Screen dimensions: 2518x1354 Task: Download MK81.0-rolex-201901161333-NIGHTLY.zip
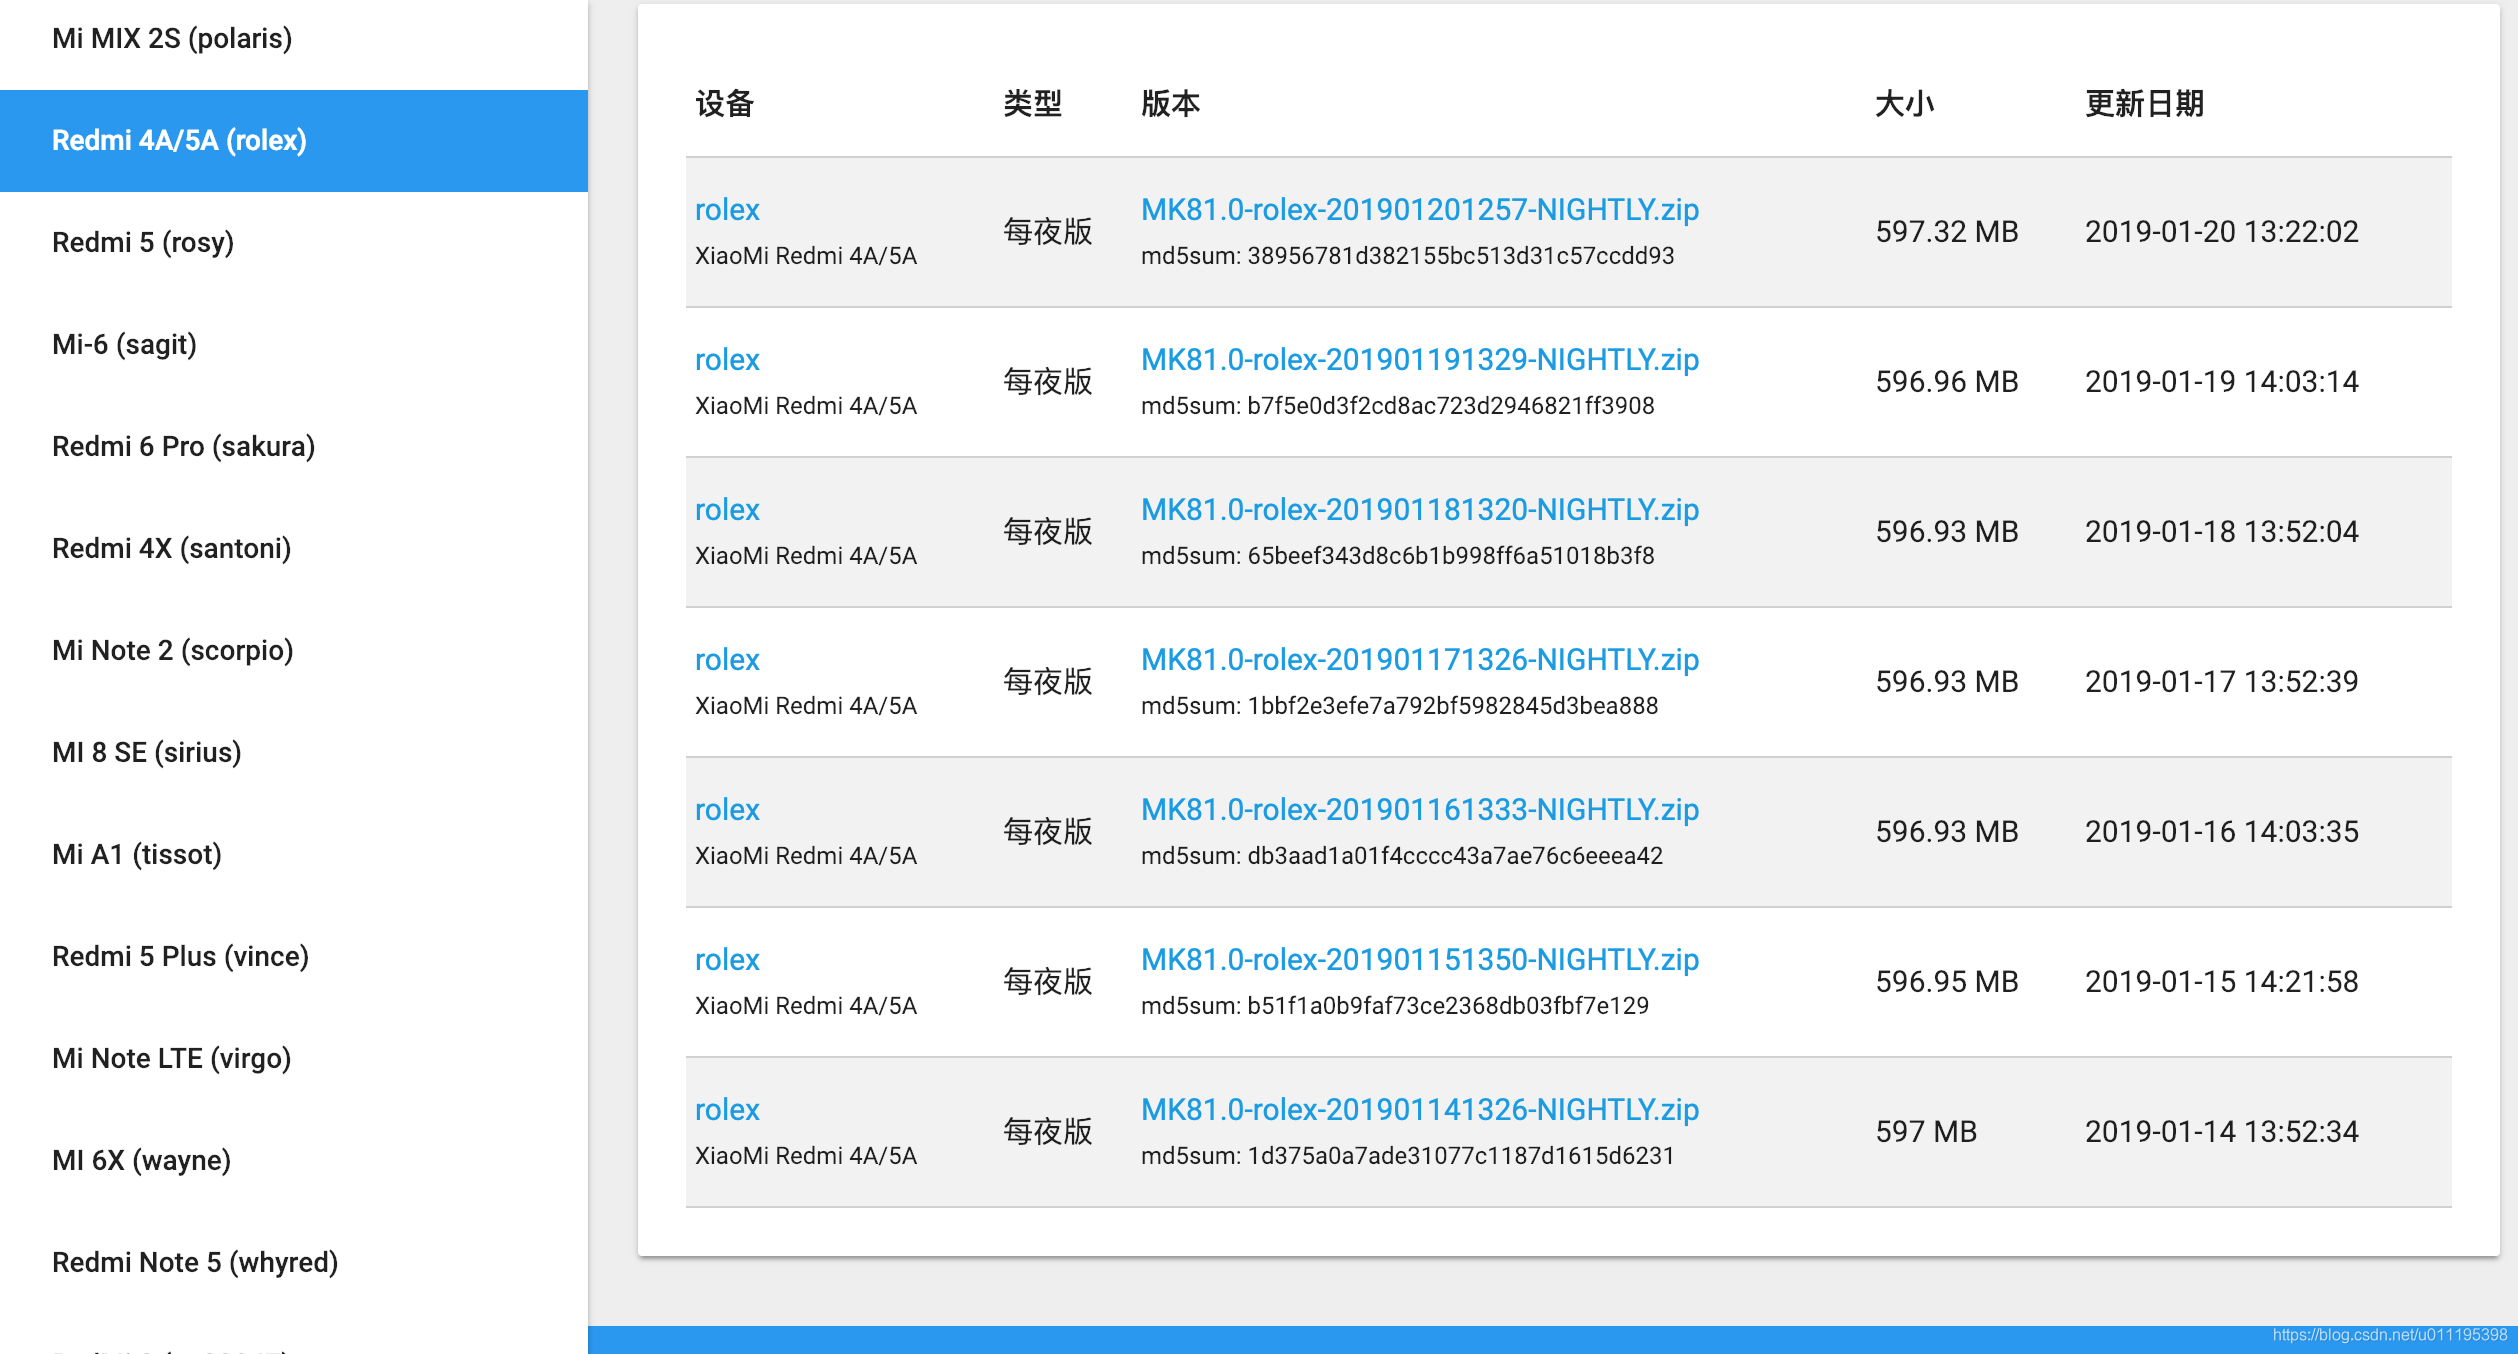click(x=1420, y=809)
